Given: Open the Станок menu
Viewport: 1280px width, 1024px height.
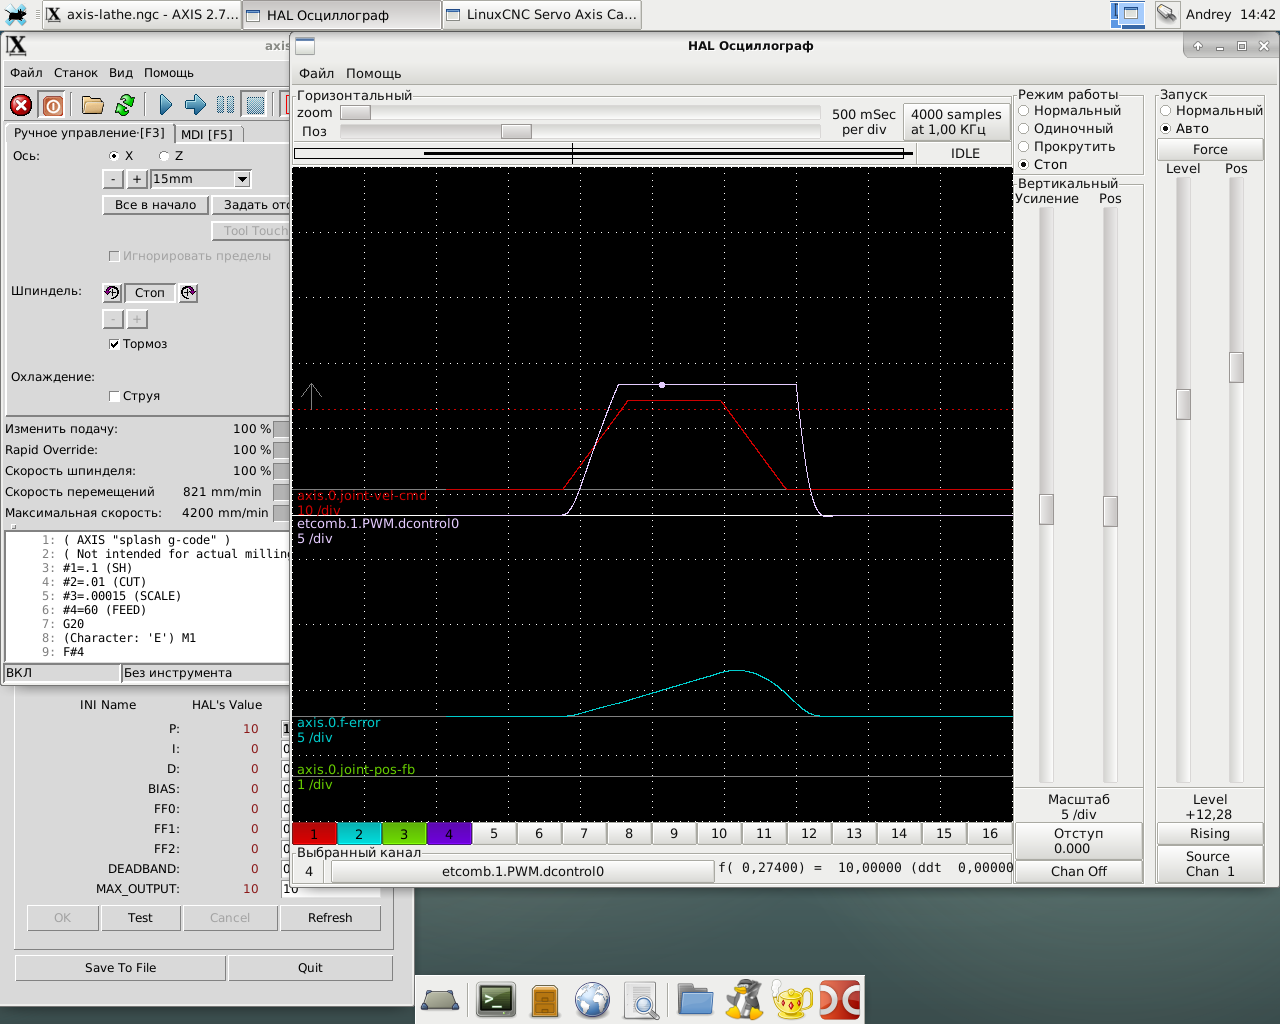Looking at the screenshot, I should click(76, 73).
